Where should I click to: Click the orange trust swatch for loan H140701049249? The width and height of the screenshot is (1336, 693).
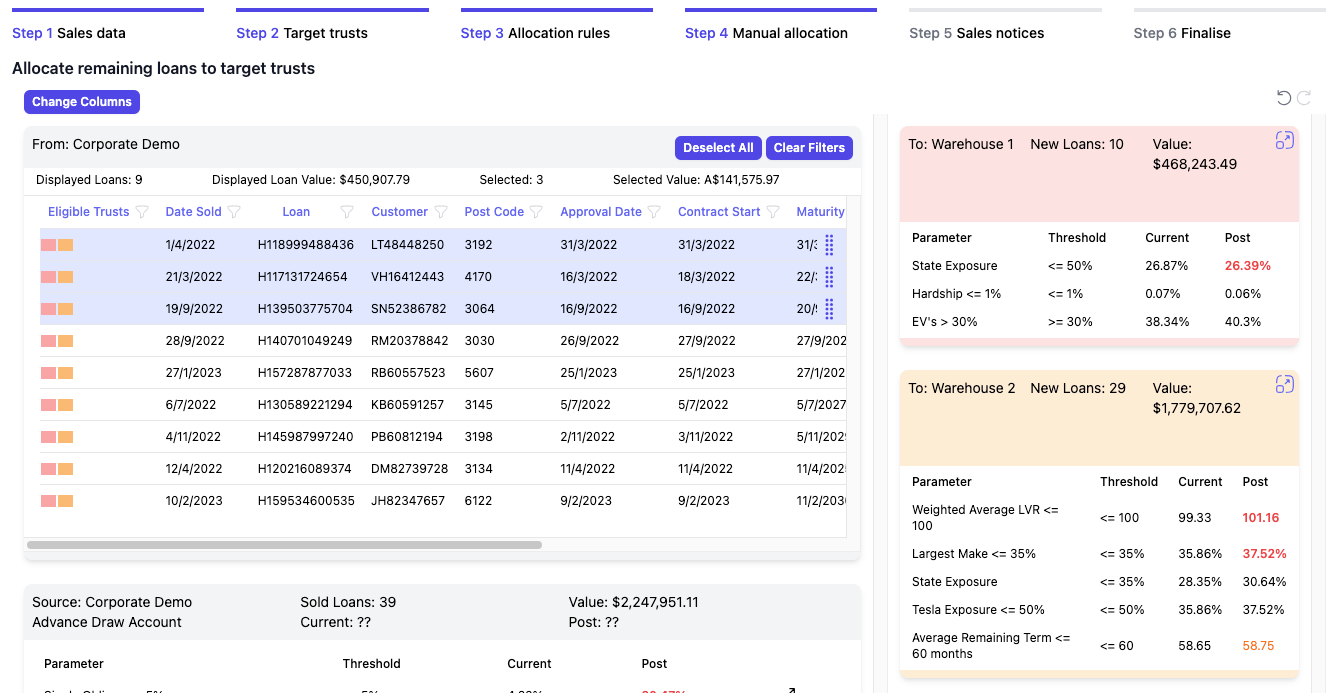pyautogui.click(x=65, y=341)
